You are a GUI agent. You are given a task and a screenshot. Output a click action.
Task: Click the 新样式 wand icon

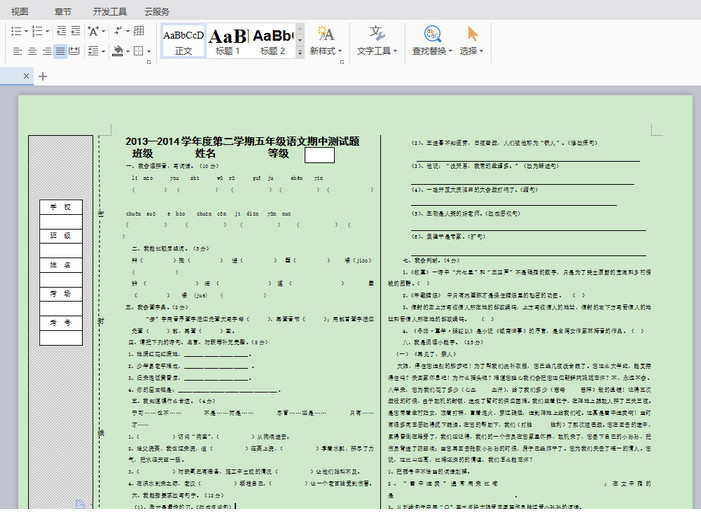[325, 34]
